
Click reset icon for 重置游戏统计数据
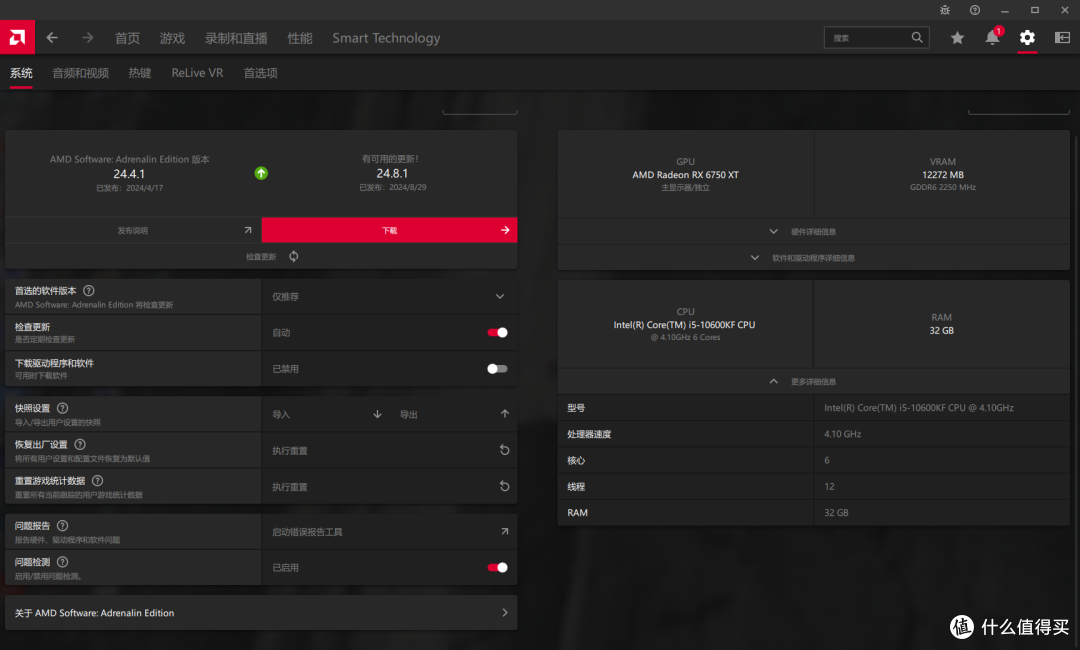point(504,486)
